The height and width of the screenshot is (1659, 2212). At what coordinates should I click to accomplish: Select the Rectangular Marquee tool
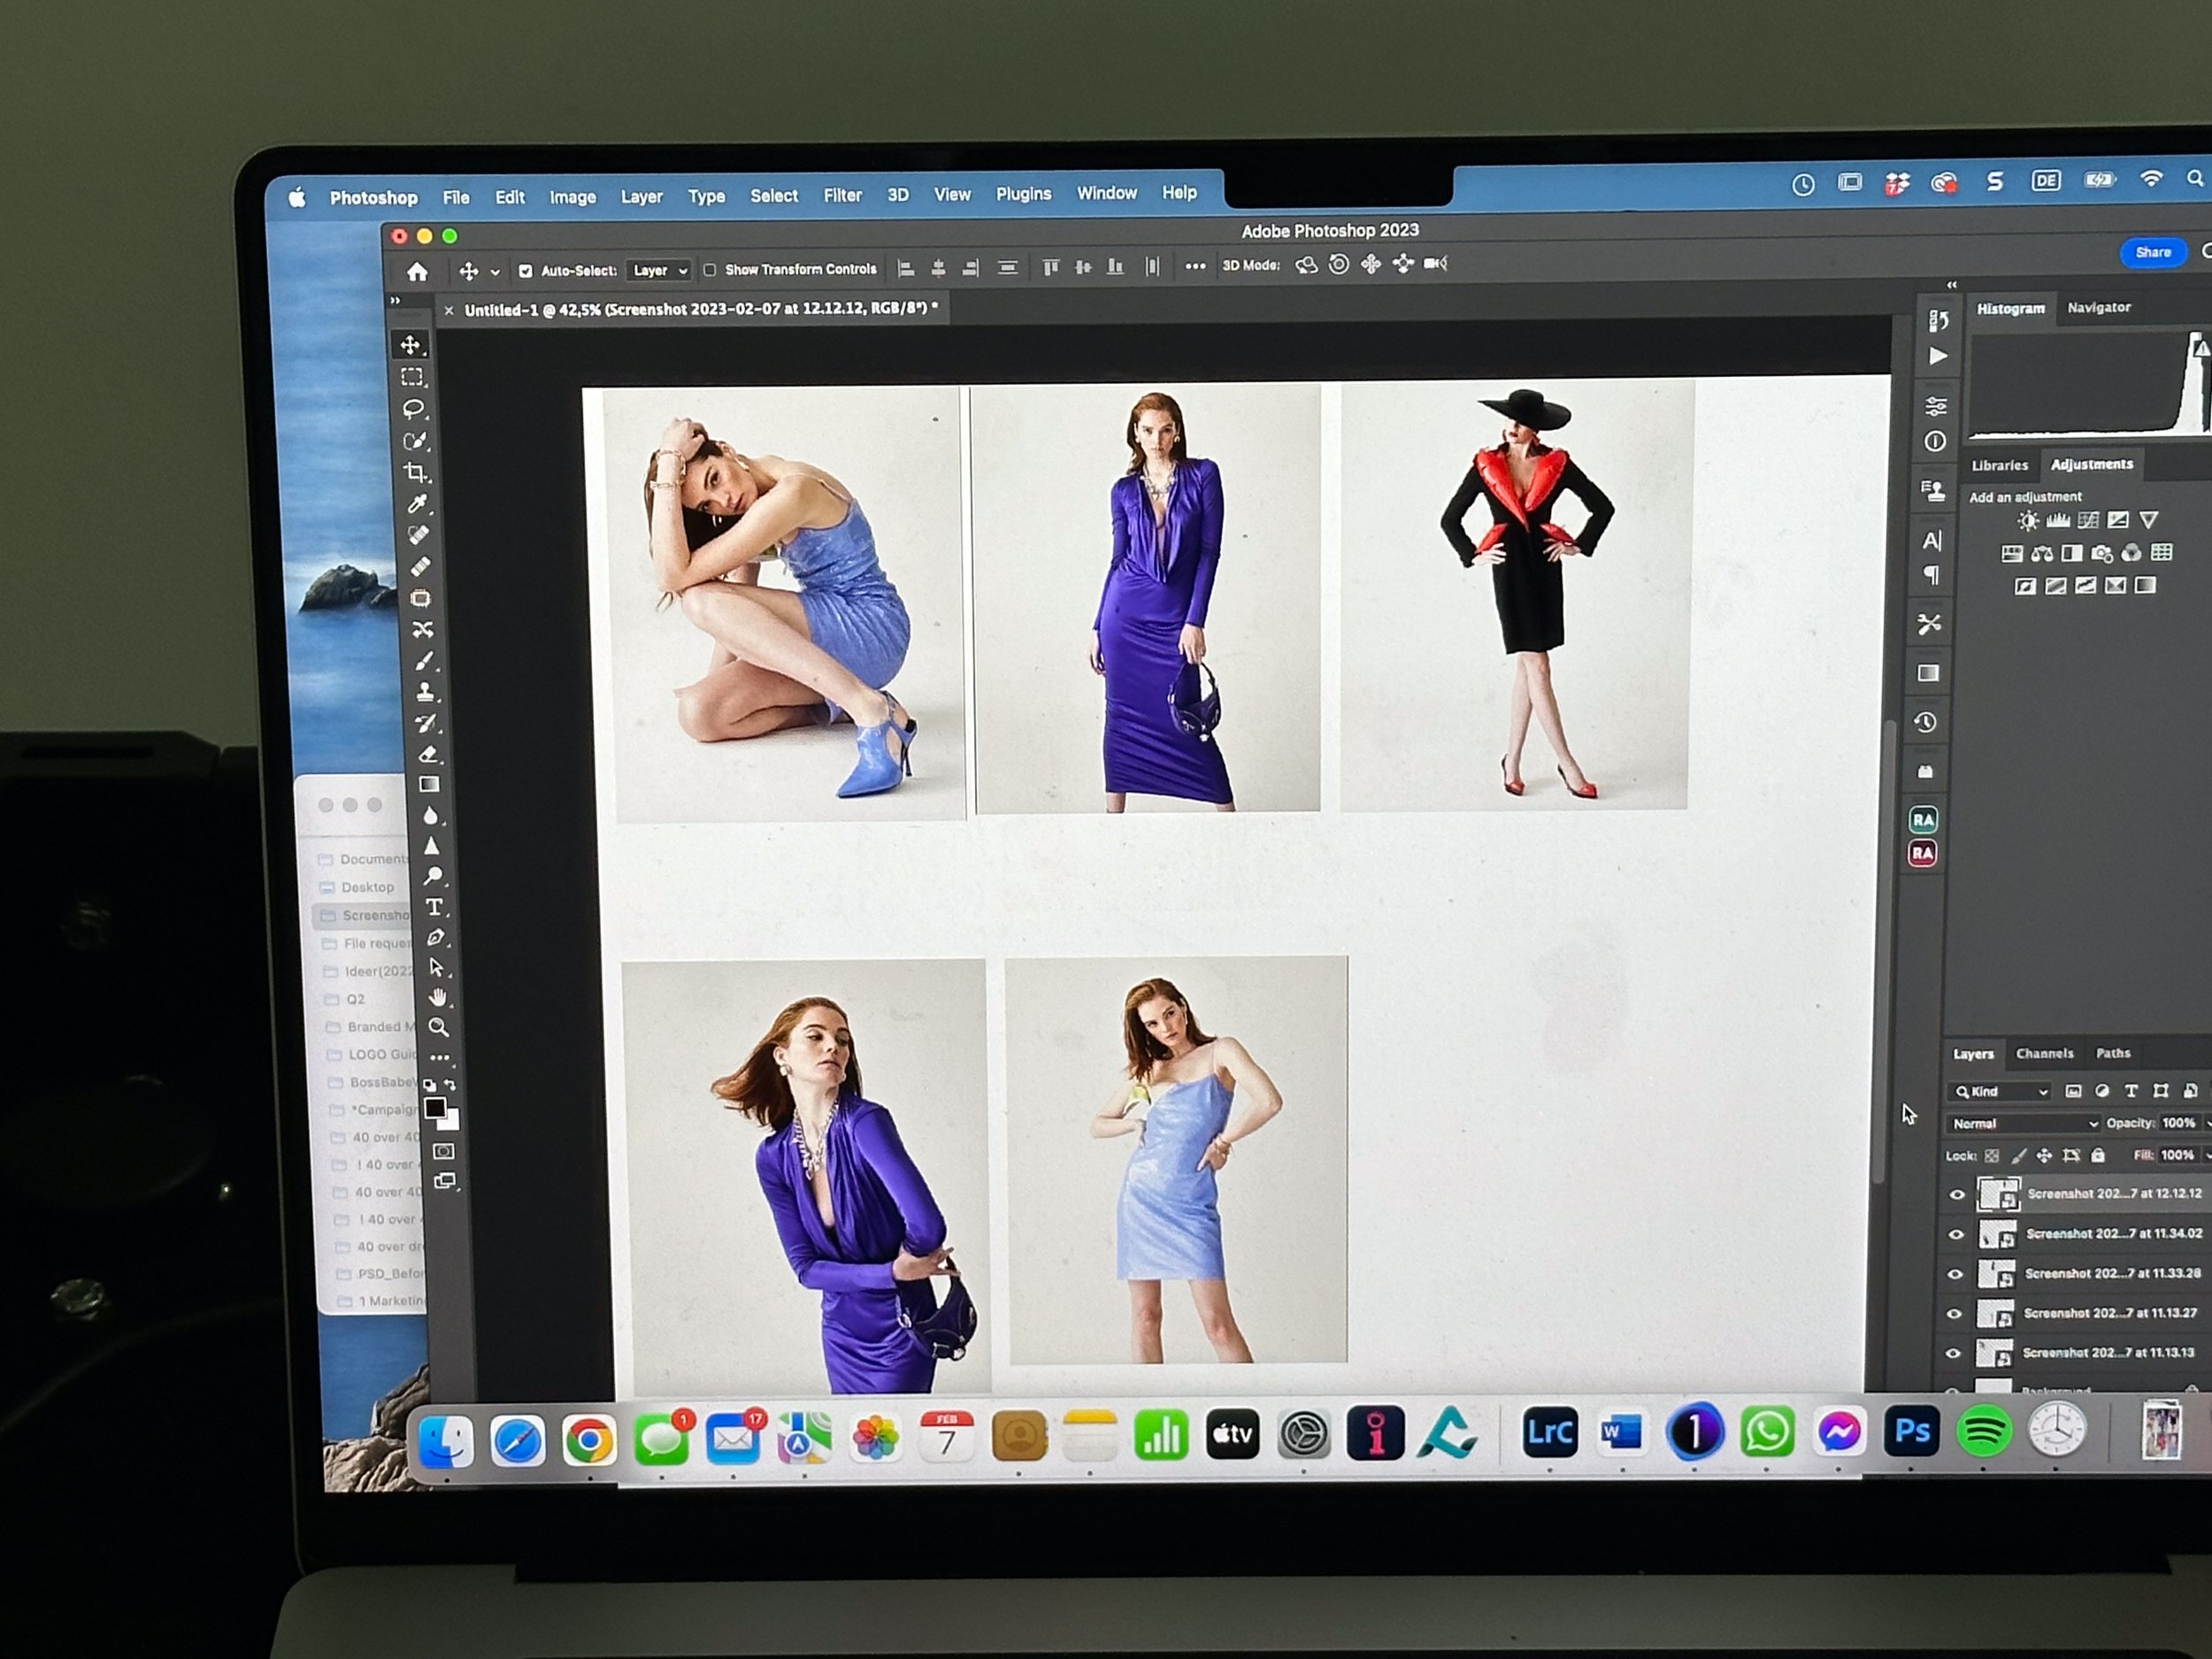click(412, 377)
